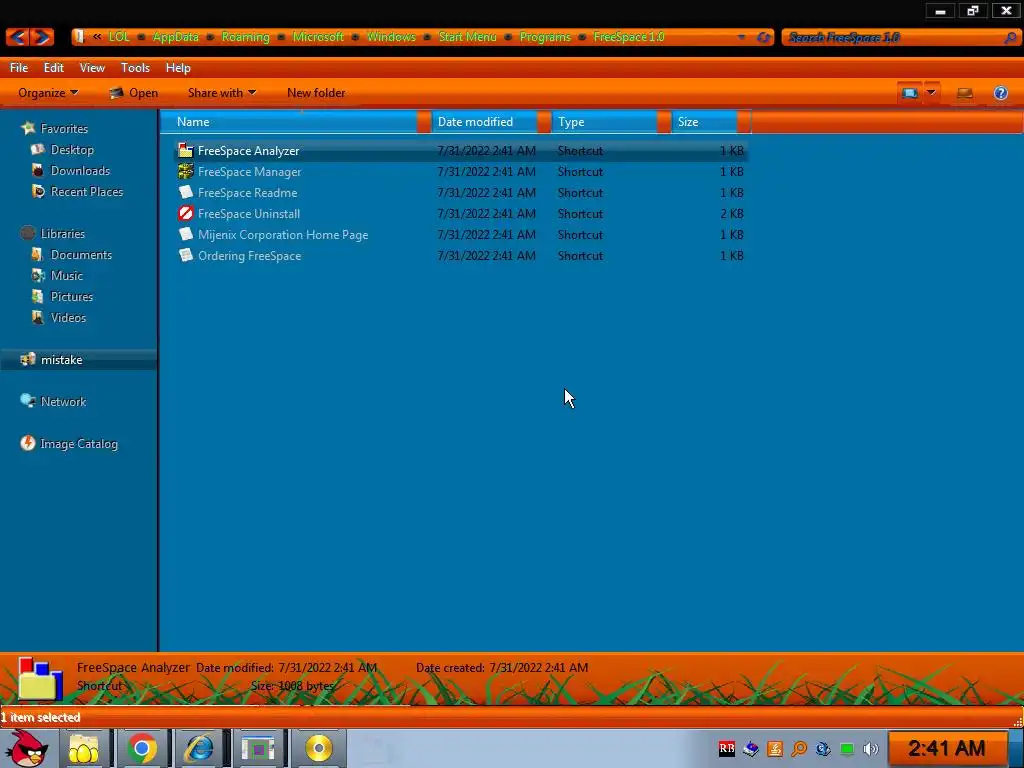Click the magnifier tray icon
This screenshot has height=768, width=1024.
[799, 748]
